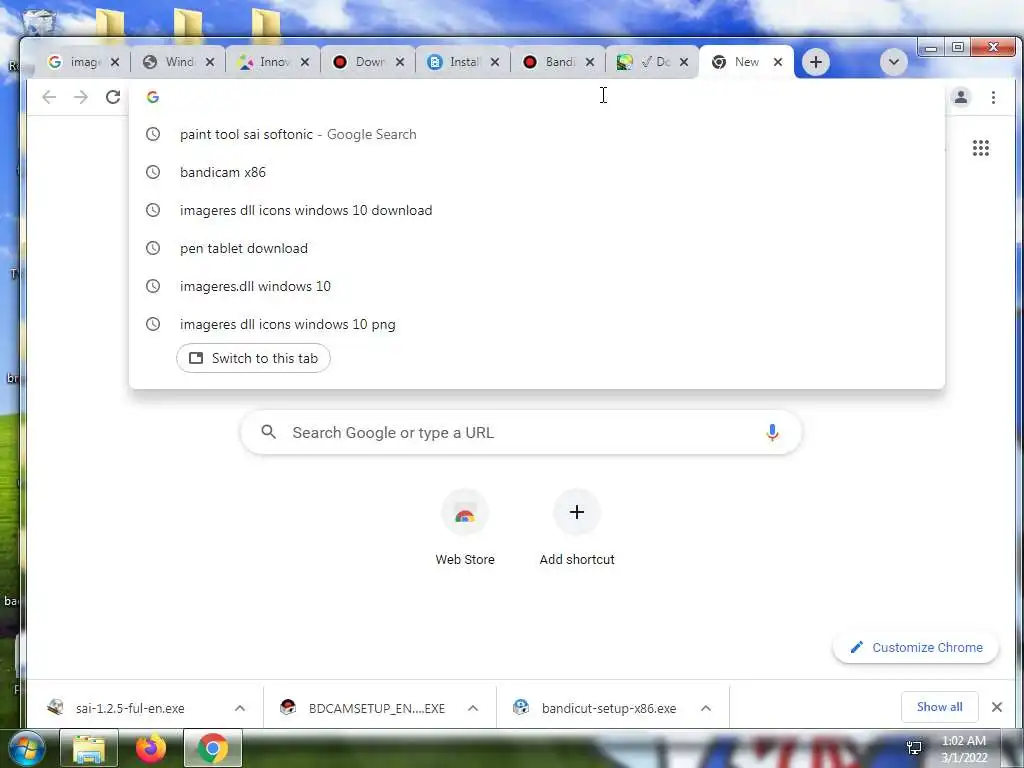Open Google apps grid icon
1024x768 pixels.
pyautogui.click(x=980, y=148)
